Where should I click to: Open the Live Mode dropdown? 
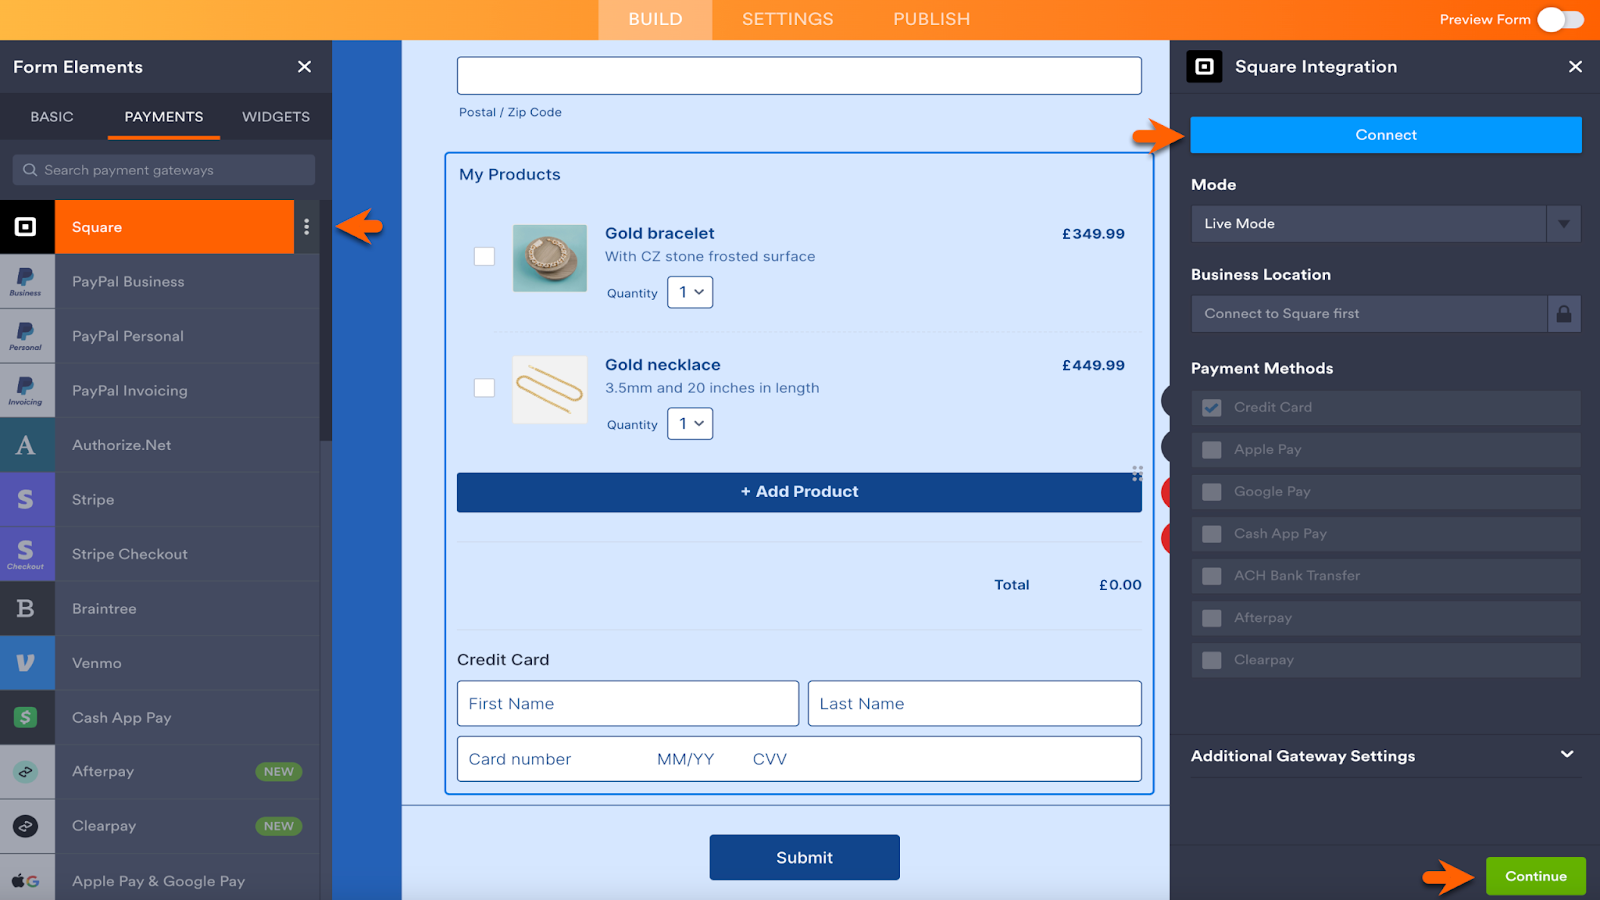(1385, 224)
